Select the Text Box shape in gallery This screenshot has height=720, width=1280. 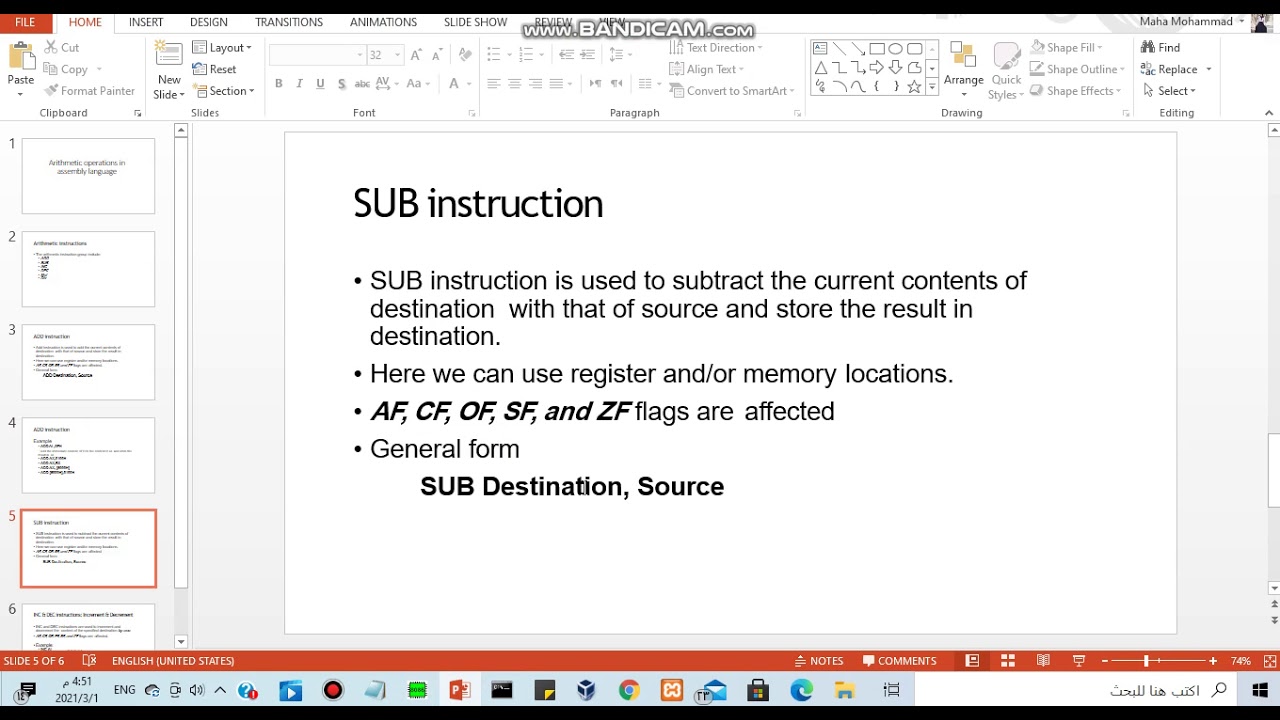(820, 48)
